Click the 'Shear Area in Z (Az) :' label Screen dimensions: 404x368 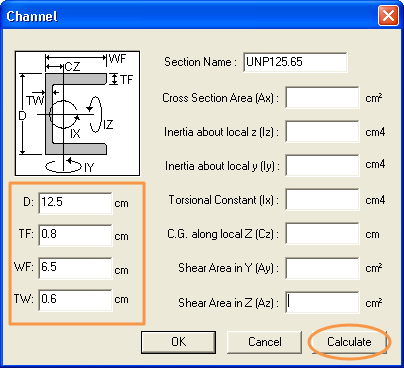229,303
